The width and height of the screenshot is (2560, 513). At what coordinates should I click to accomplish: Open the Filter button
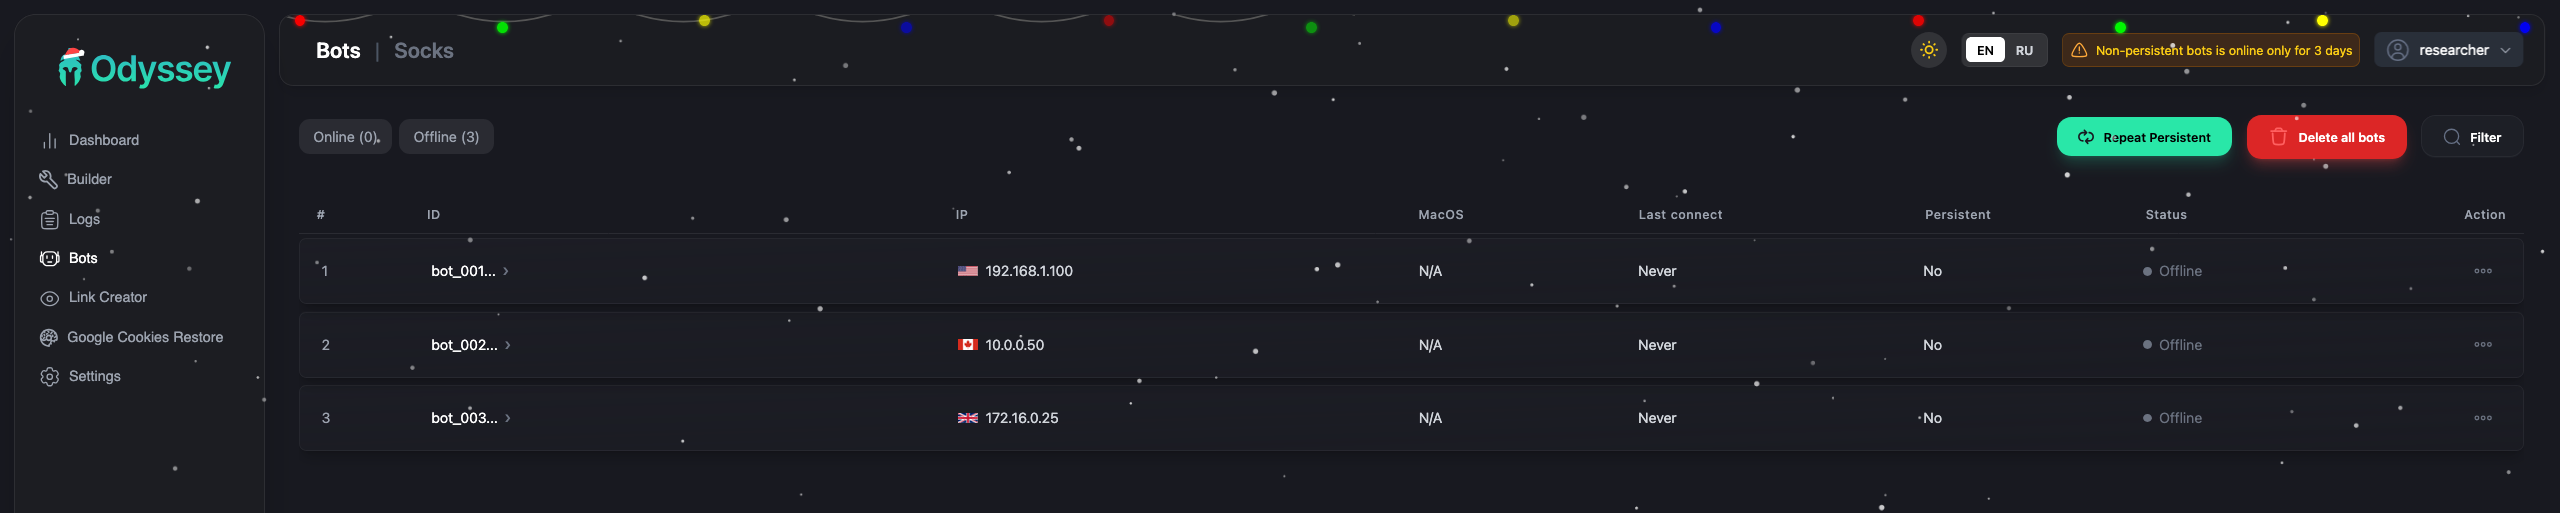coord(2472,138)
